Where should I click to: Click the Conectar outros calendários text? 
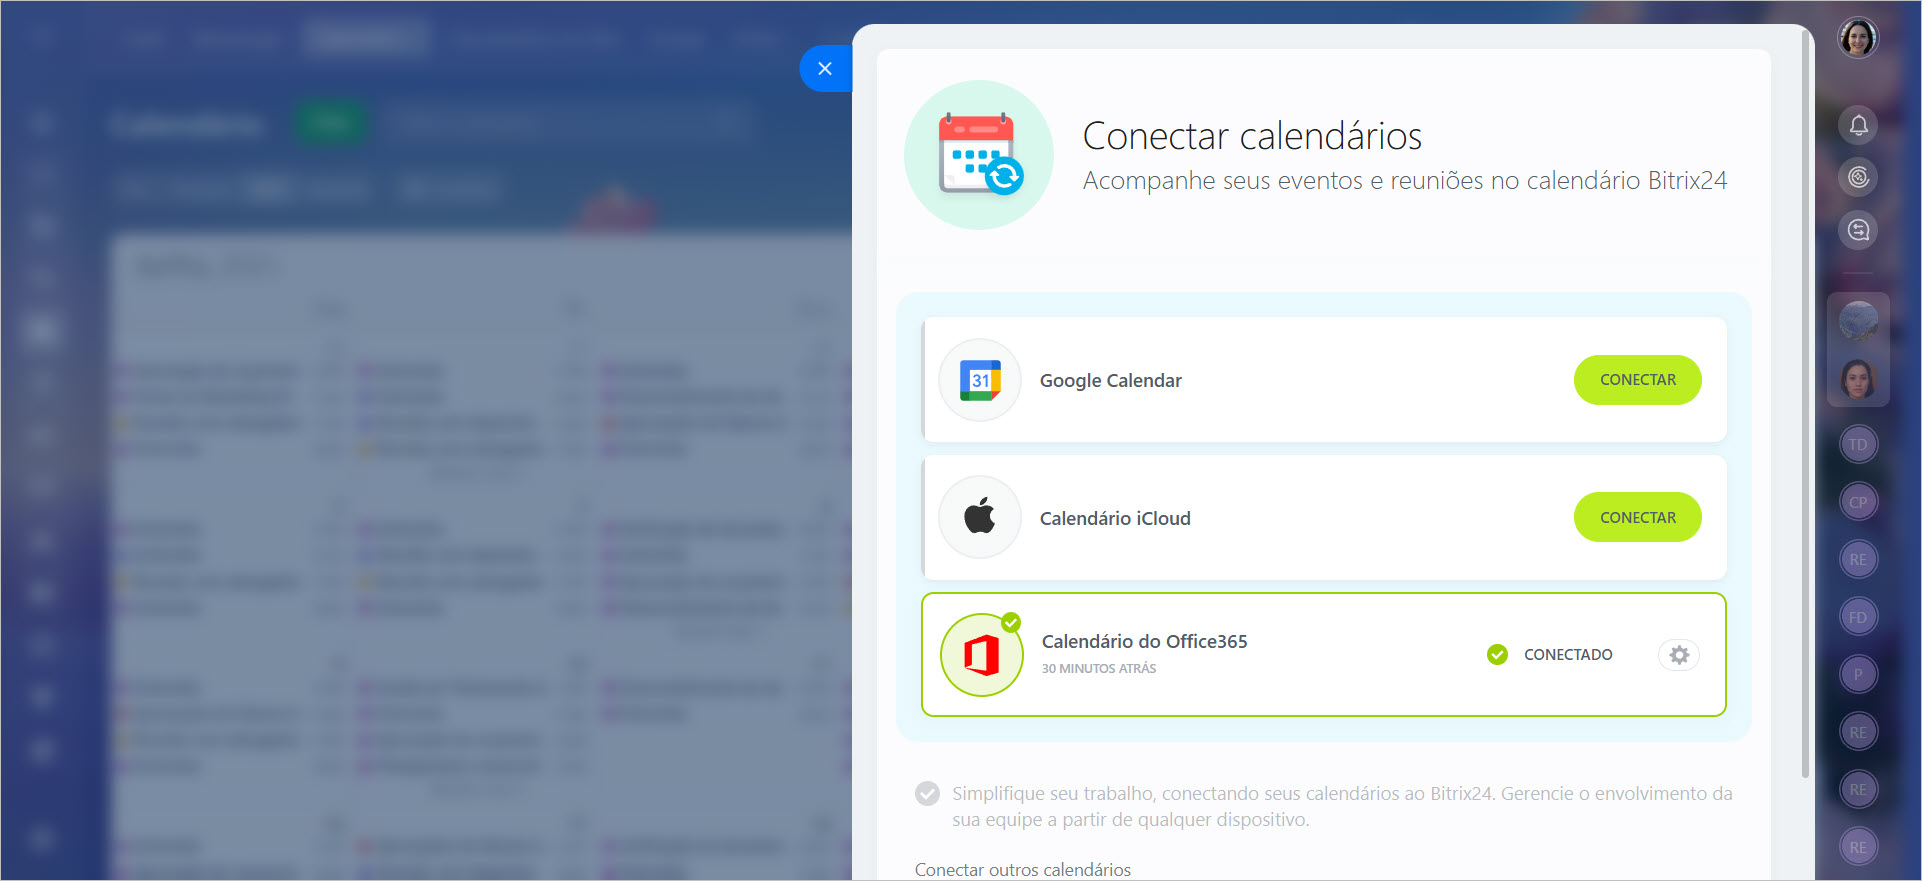coord(1022,870)
